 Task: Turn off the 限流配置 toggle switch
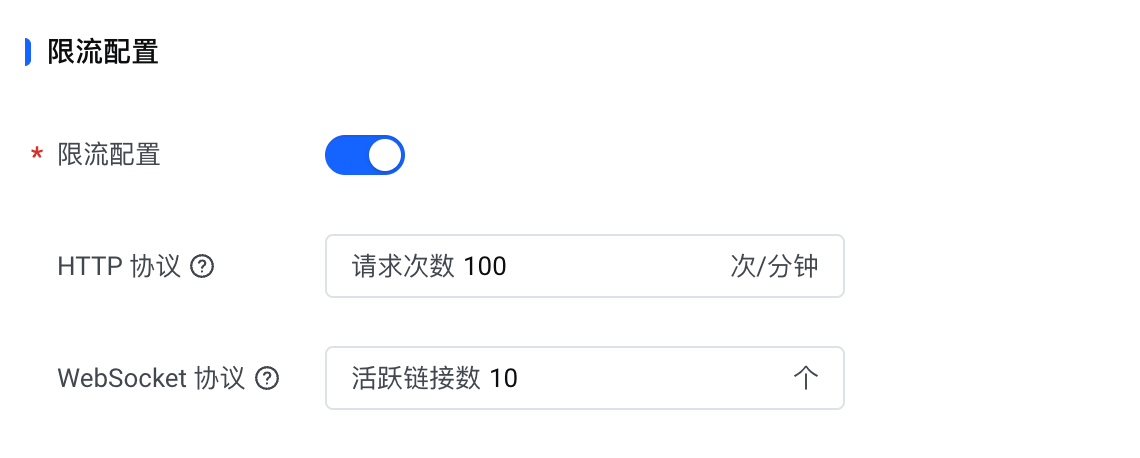click(364, 155)
